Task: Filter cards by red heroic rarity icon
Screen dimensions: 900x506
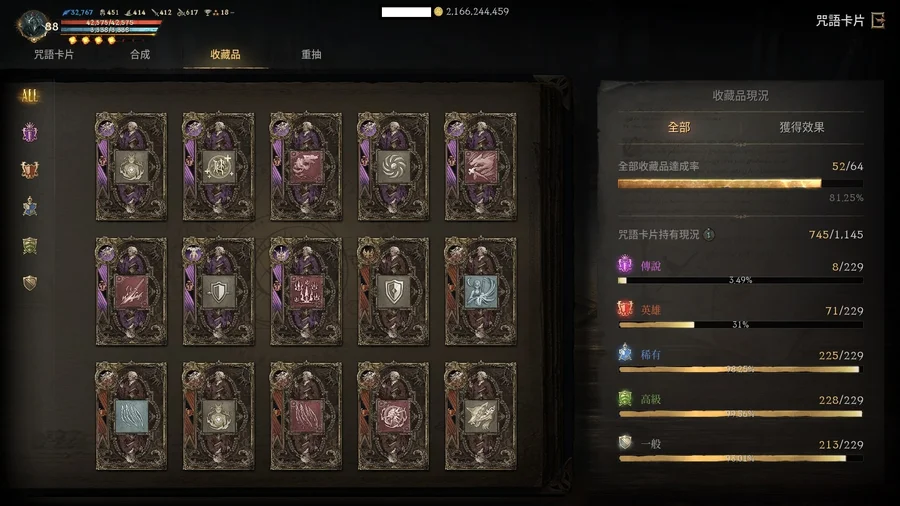Action: pos(30,170)
